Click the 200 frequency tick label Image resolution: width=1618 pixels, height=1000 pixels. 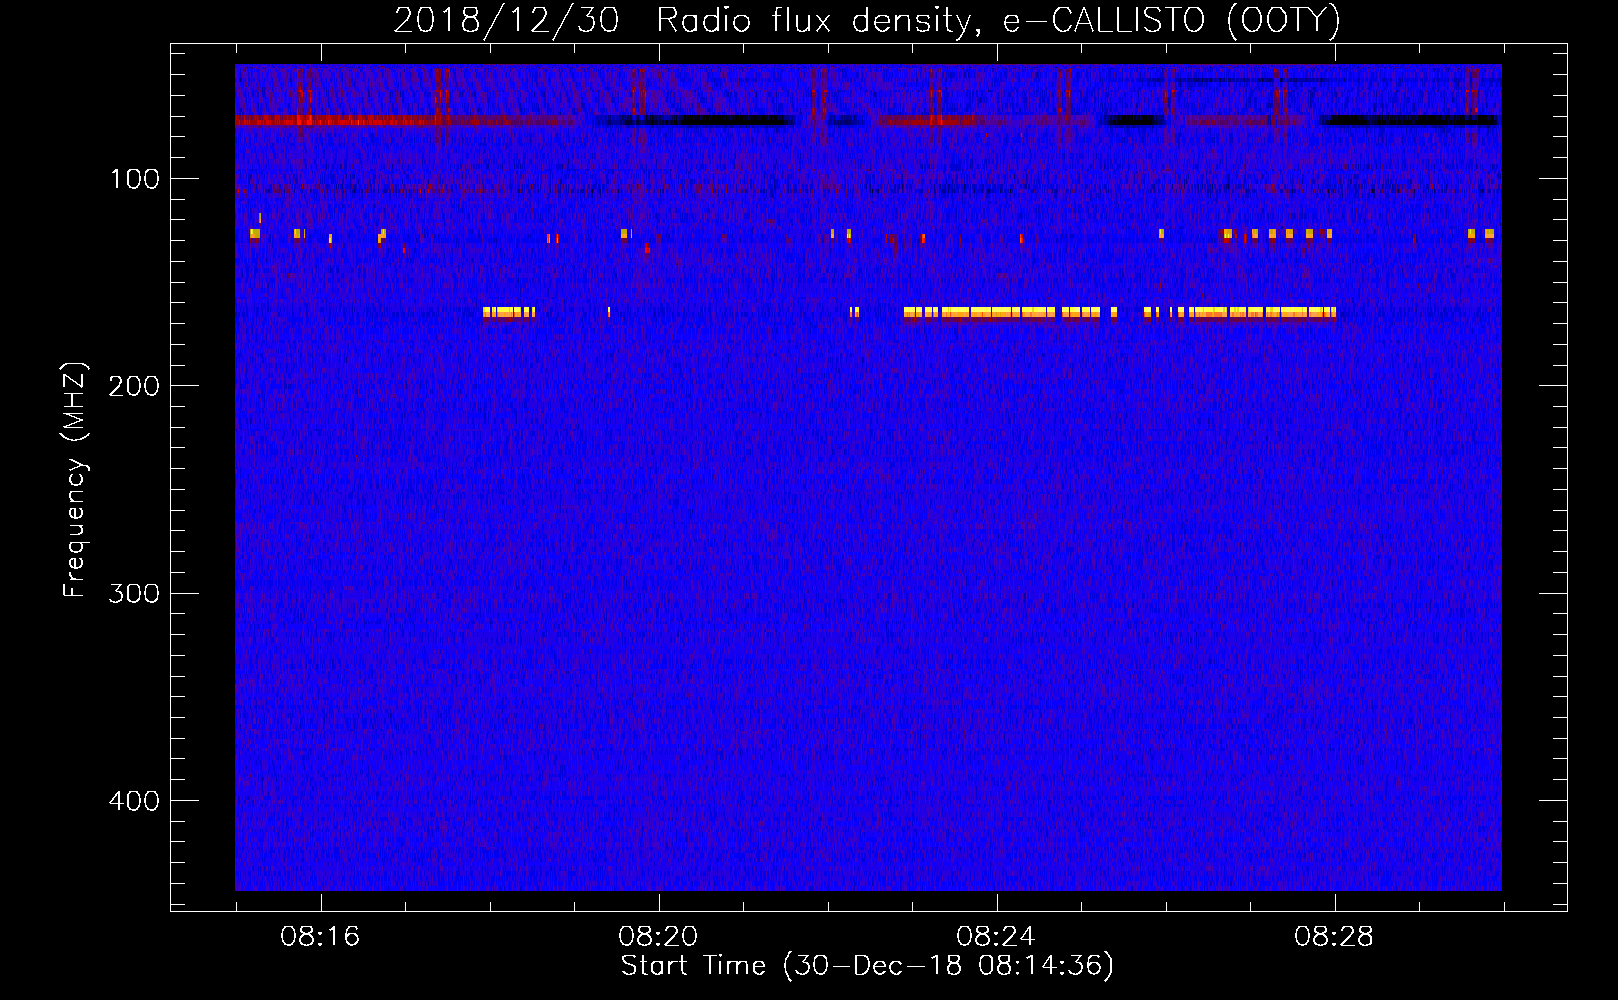tap(134, 386)
